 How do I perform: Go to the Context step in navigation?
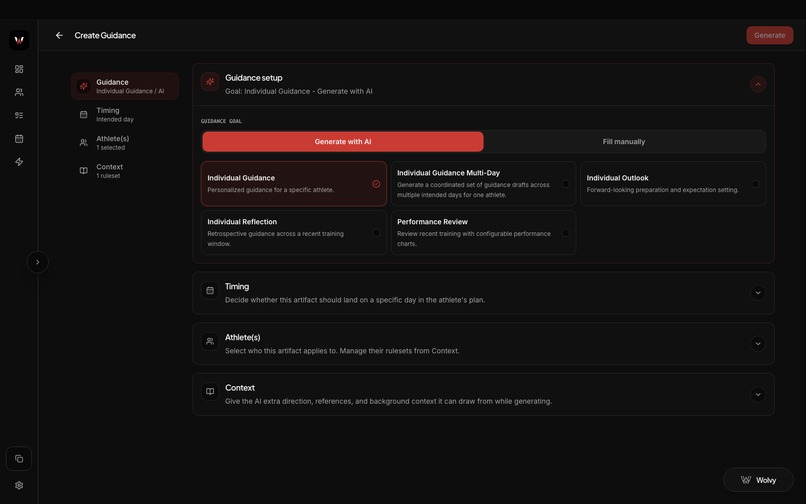[125, 171]
